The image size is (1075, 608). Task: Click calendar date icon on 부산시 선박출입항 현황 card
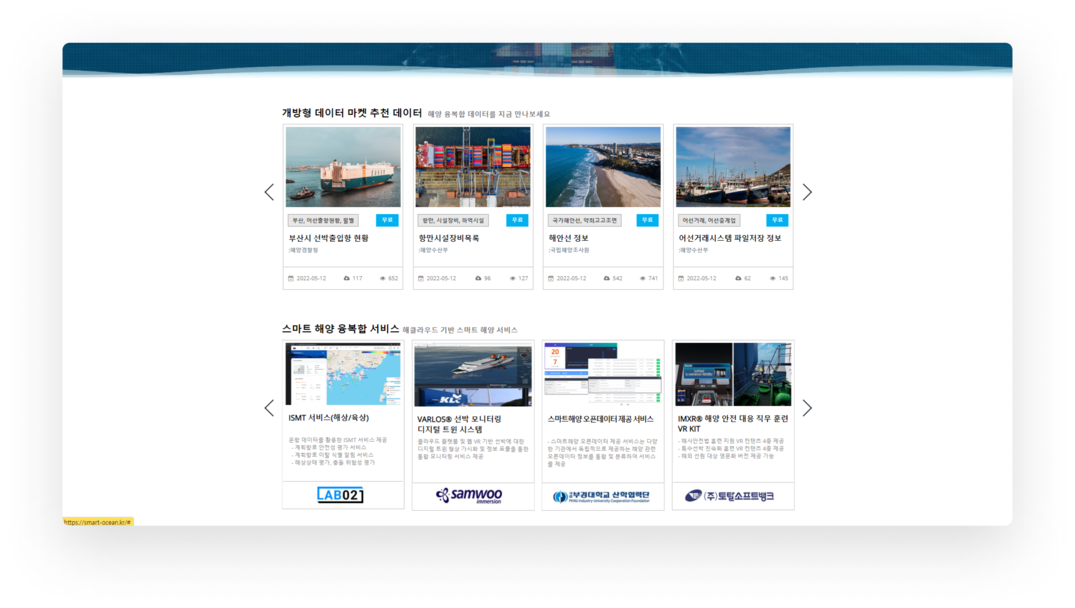291,278
